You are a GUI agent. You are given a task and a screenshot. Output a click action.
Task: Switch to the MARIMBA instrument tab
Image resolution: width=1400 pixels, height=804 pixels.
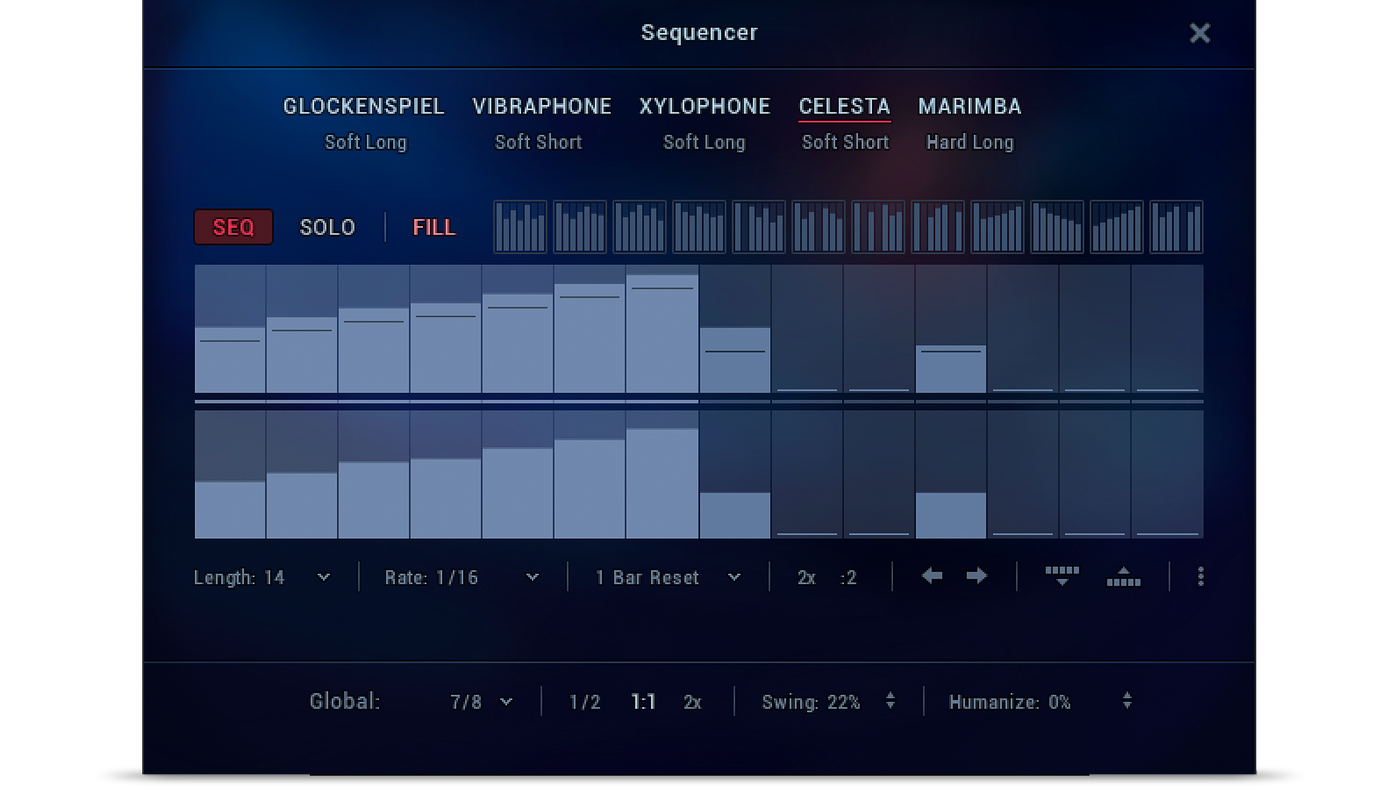[970, 106]
